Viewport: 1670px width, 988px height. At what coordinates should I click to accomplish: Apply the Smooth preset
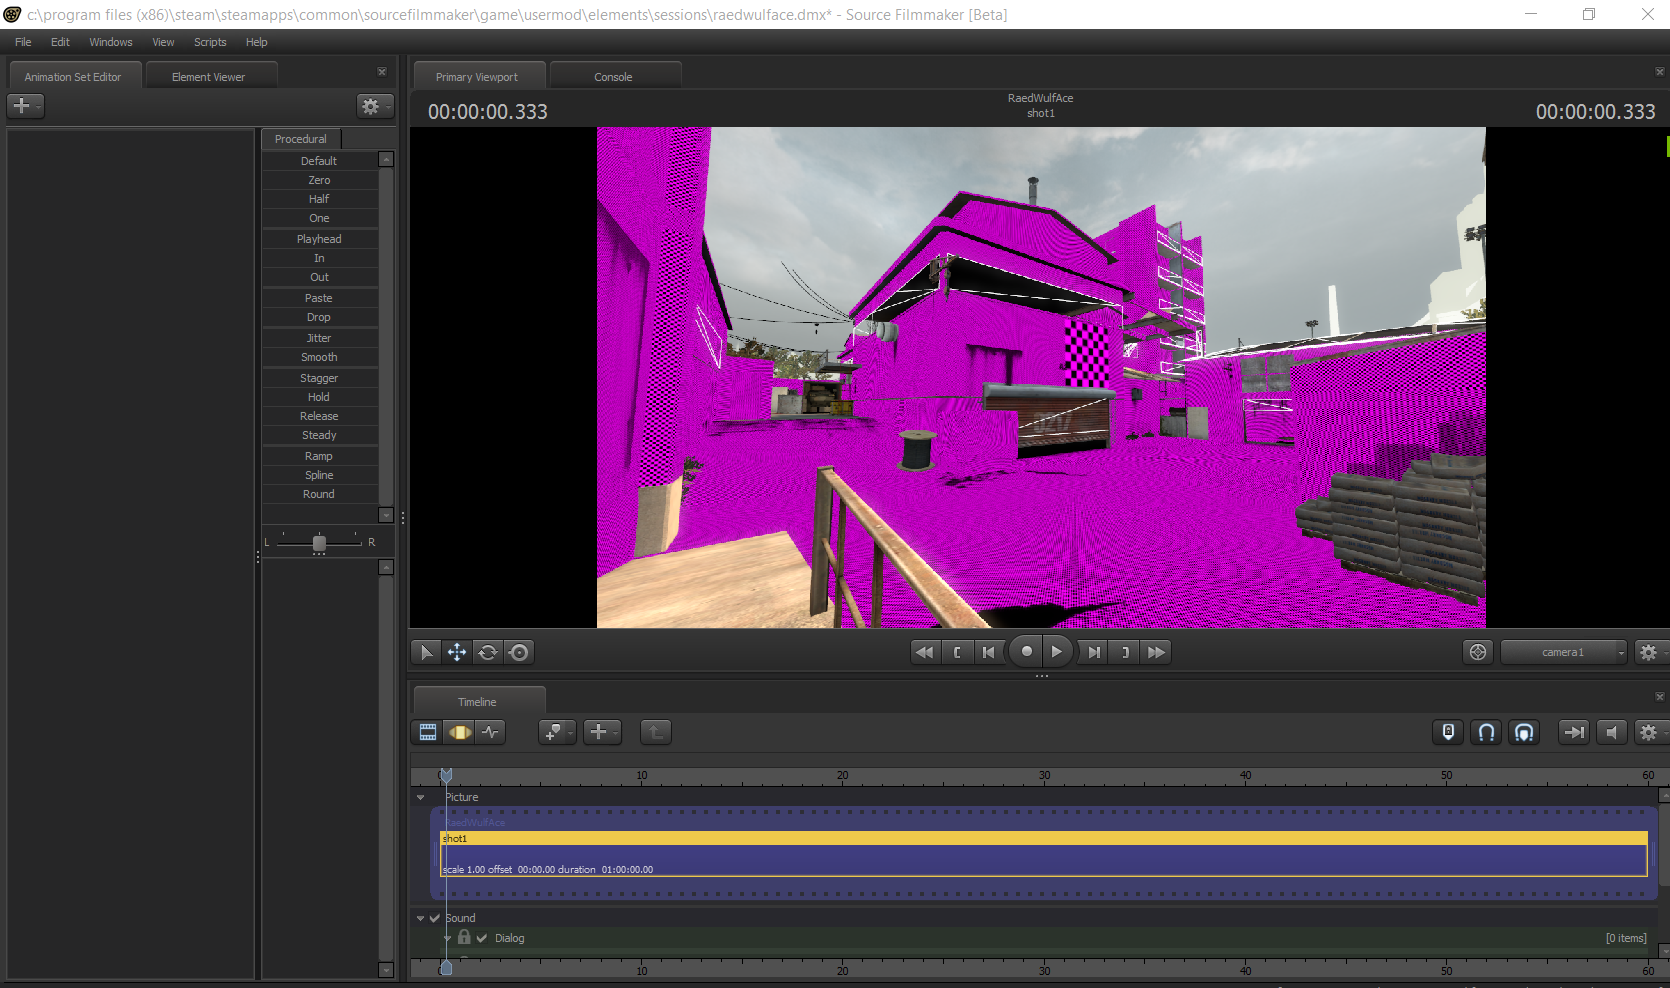(x=320, y=357)
